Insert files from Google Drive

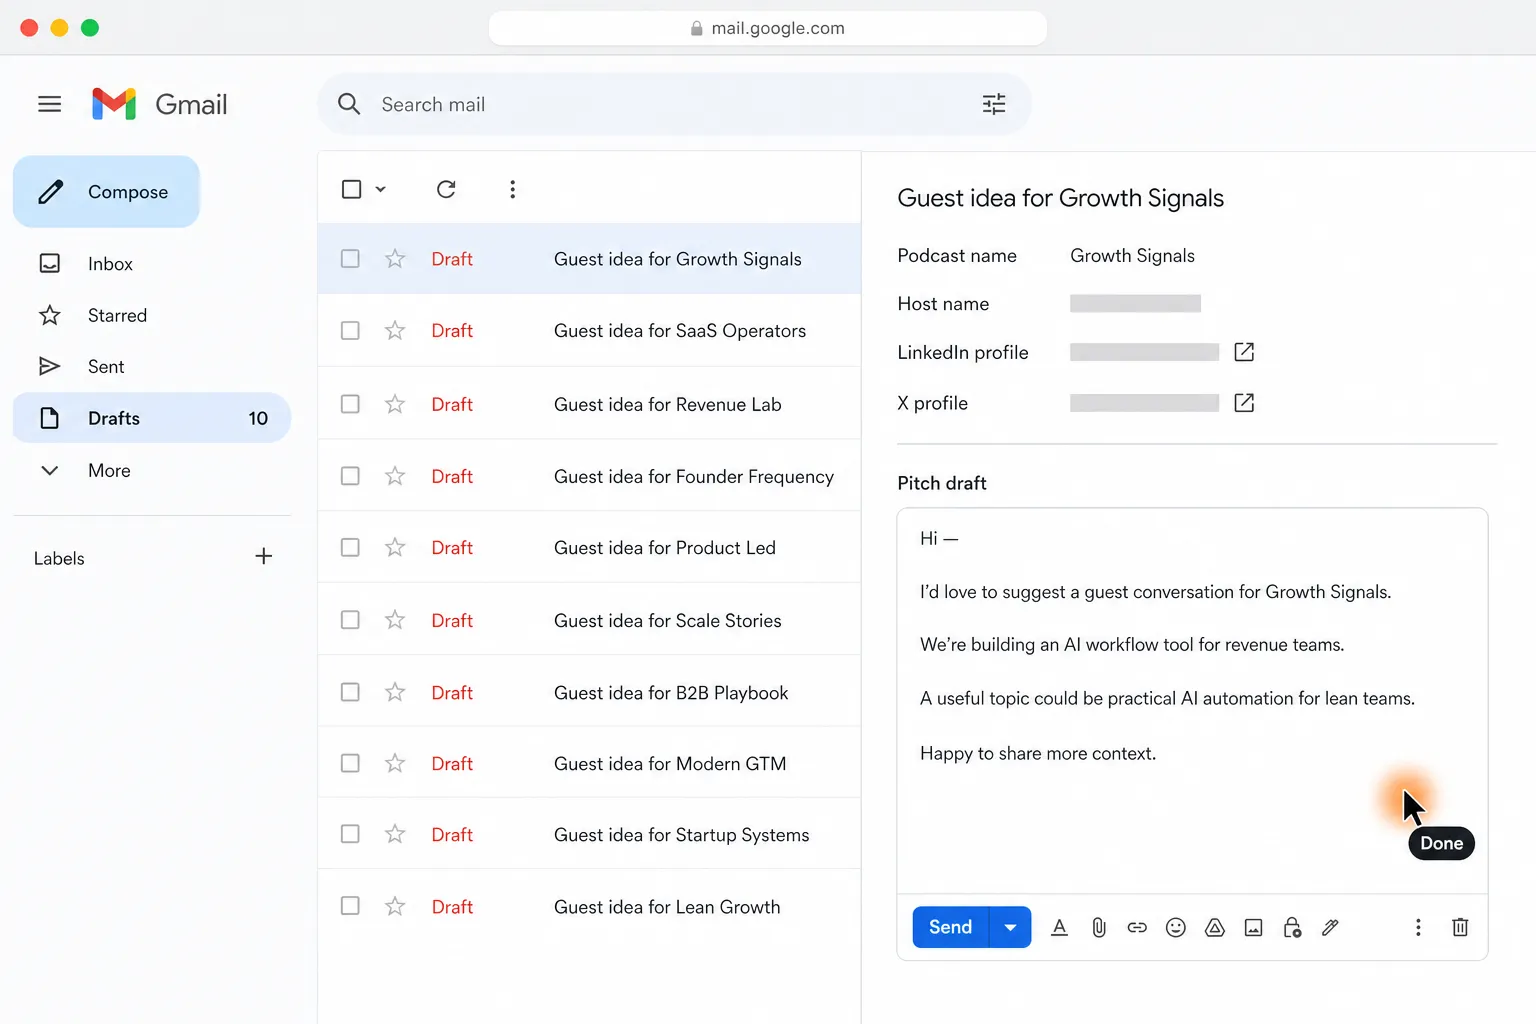tap(1215, 928)
